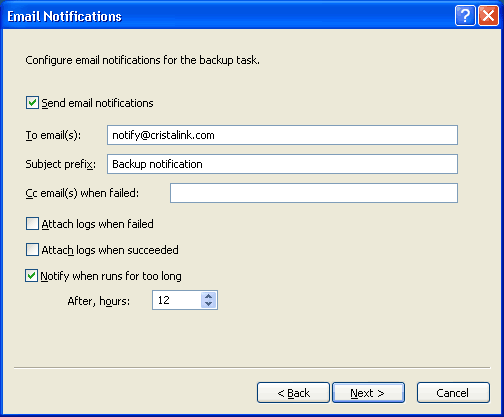Cancel the backup task wizard
This screenshot has width=504, height=417.
pos(453,393)
